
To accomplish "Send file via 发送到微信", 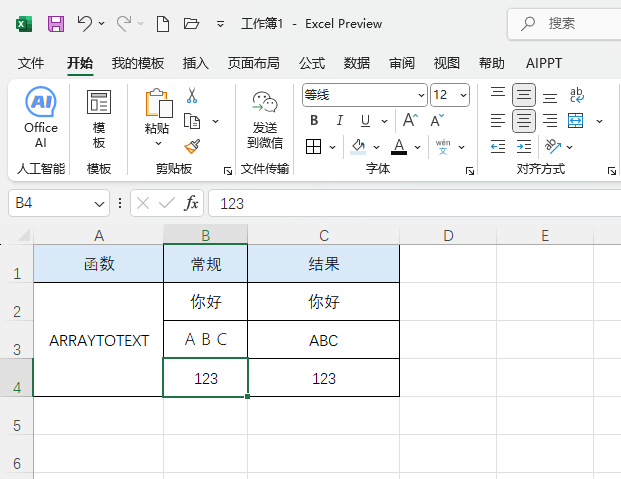I will [265, 120].
